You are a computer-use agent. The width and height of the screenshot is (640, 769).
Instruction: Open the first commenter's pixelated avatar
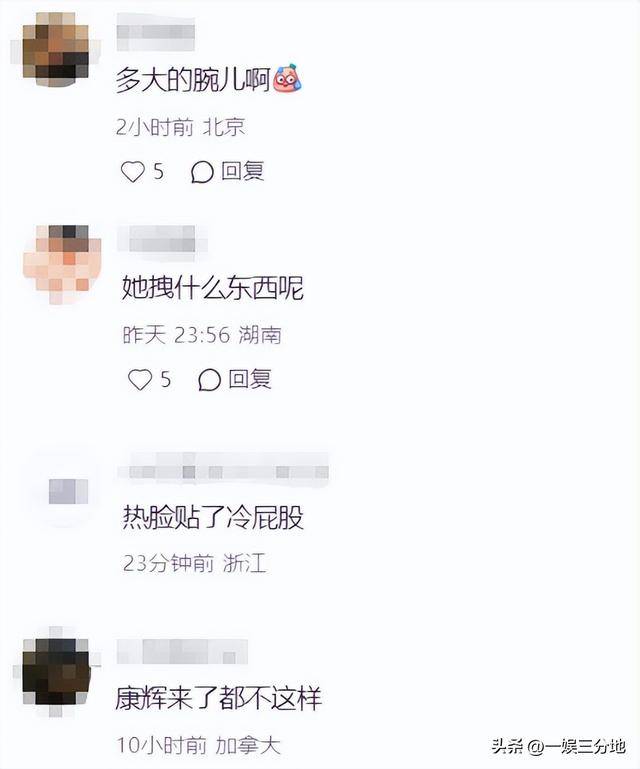pyautogui.click(x=55, y=49)
